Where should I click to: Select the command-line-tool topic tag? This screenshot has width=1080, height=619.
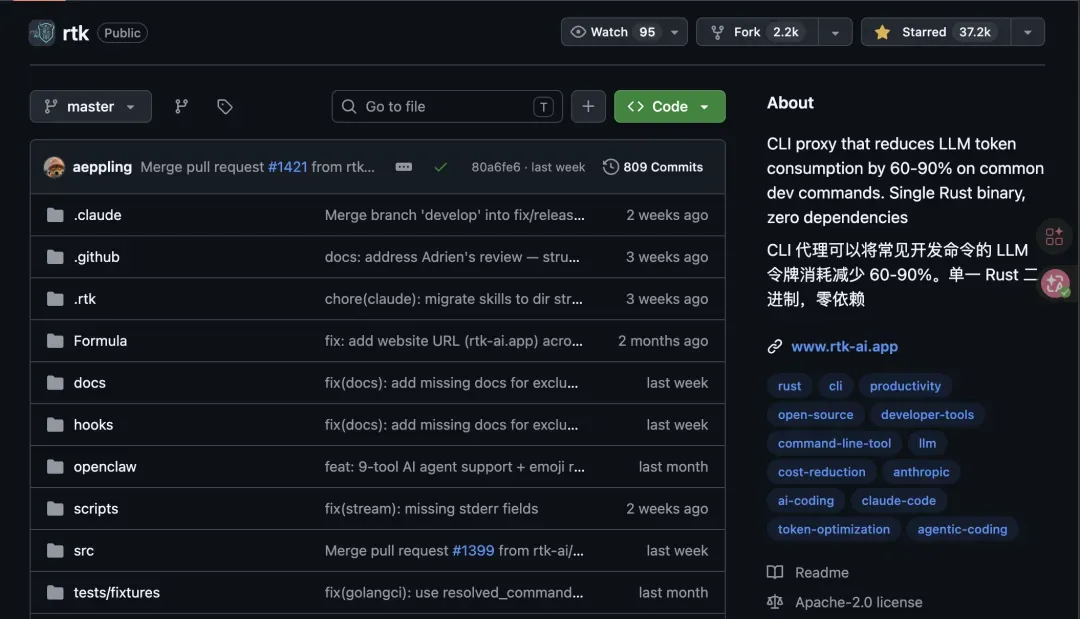point(834,443)
